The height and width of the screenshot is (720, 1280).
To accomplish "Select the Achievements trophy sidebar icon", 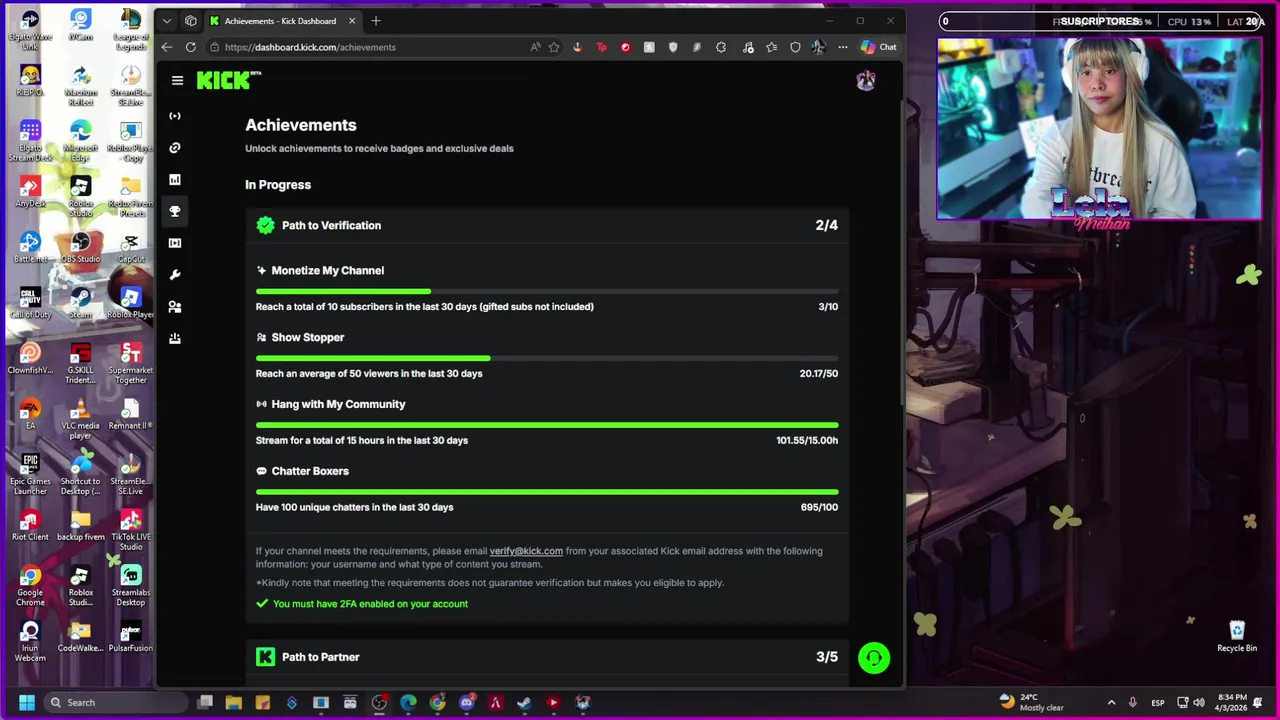I will 175,211.
